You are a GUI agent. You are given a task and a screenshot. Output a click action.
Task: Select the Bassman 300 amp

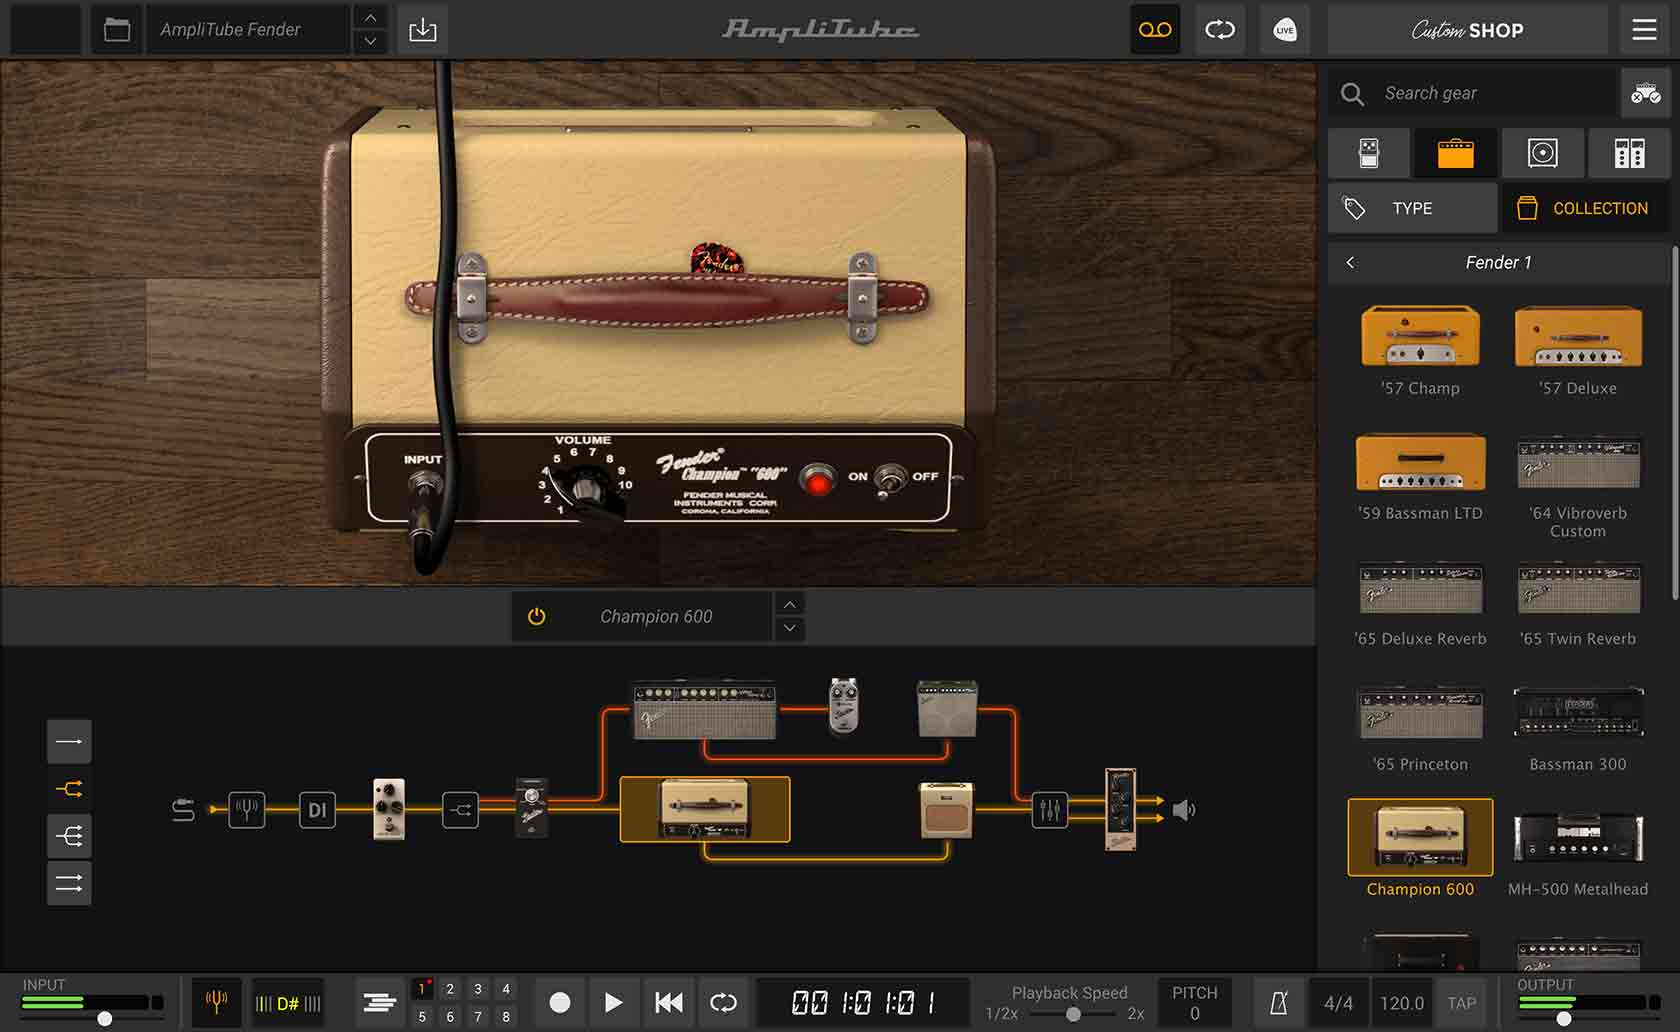[x=1577, y=727]
